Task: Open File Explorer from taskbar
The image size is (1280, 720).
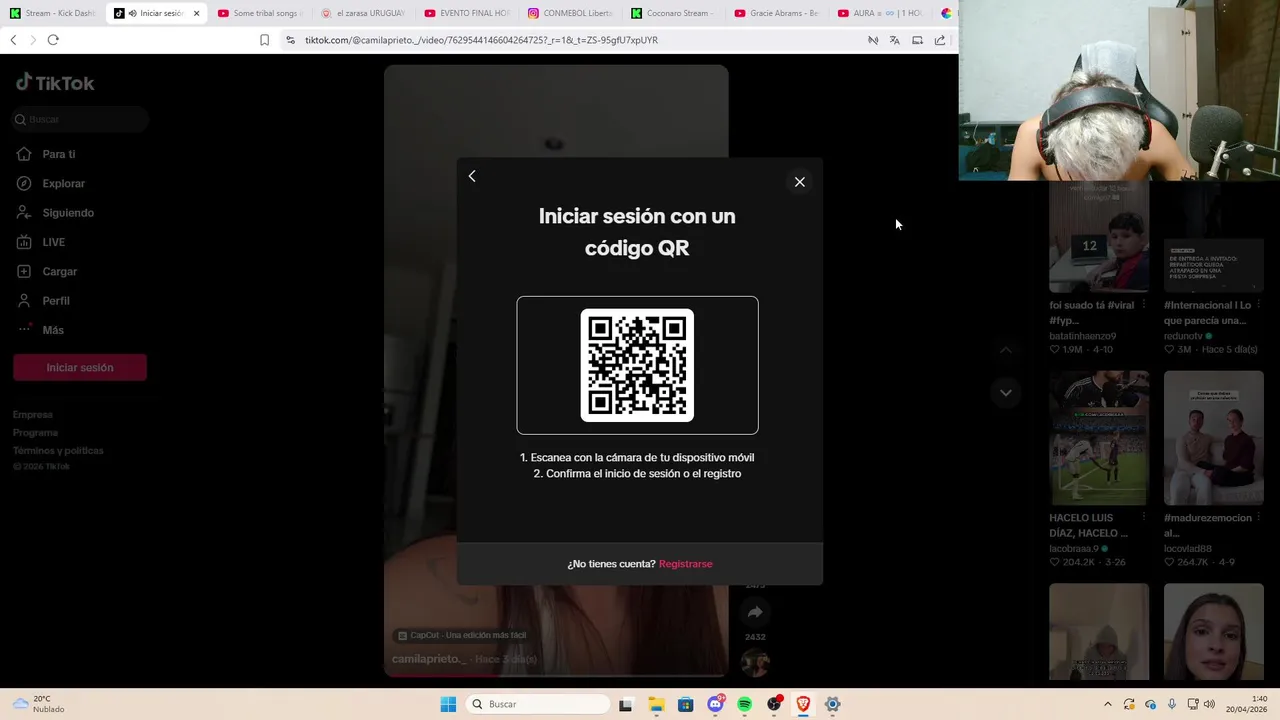Action: (x=656, y=704)
